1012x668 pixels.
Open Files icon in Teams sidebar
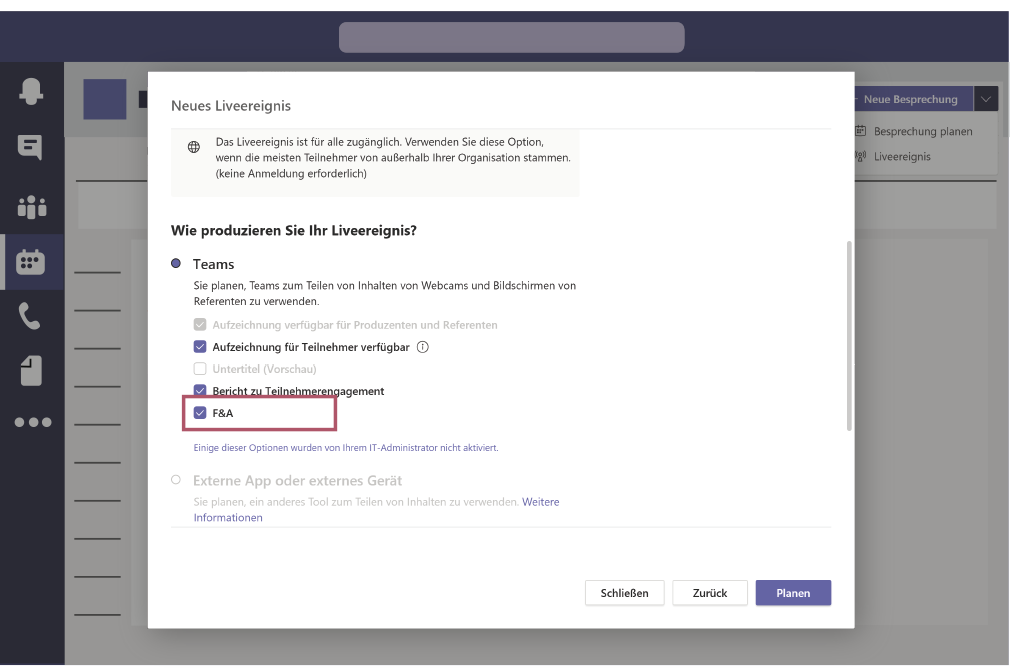pos(31,370)
